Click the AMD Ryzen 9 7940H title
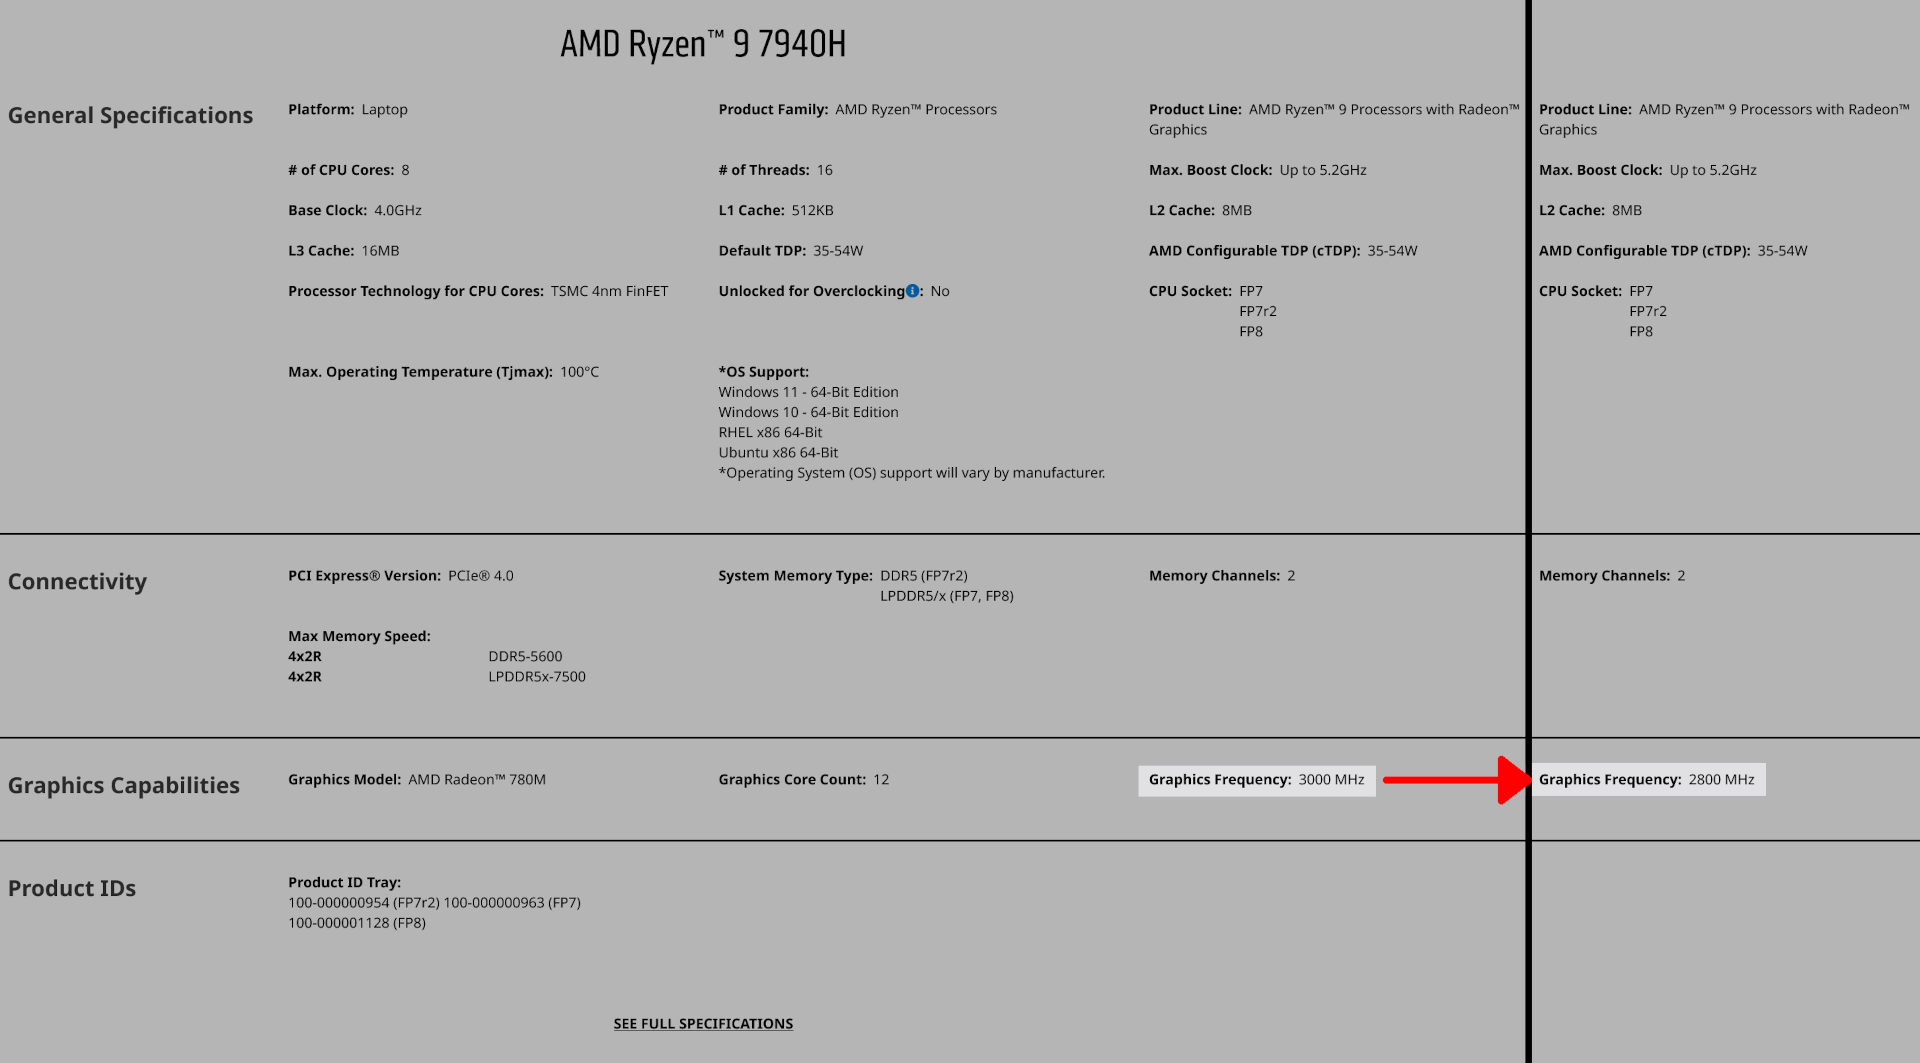The width and height of the screenshot is (1920, 1063). pyautogui.click(x=703, y=44)
